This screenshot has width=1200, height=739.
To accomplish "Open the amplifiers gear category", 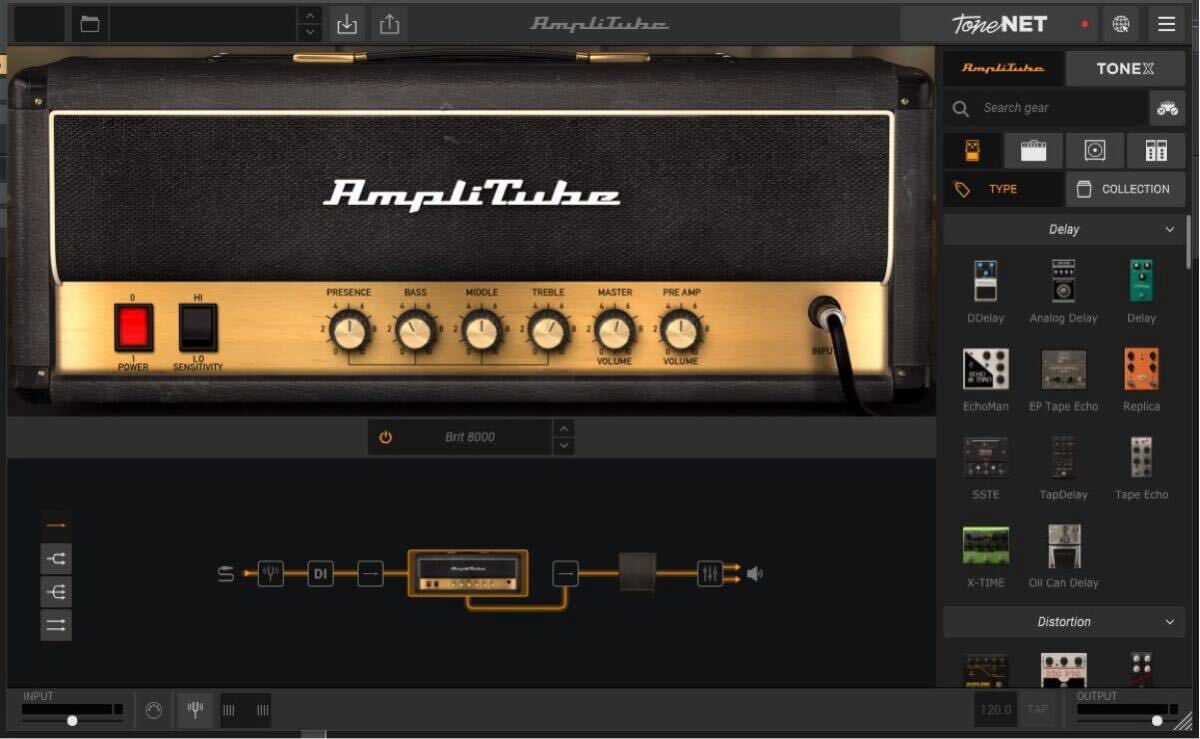I will [x=1032, y=150].
